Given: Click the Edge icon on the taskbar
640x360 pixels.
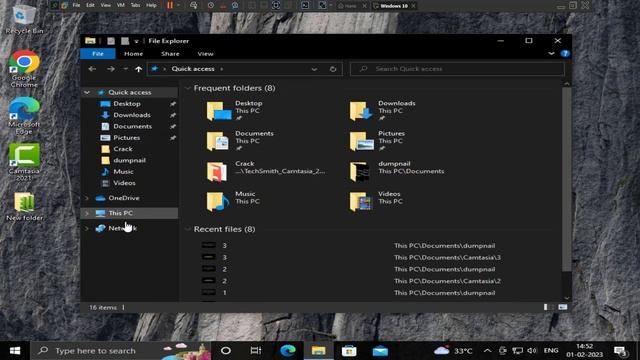Looking at the screenshot, I should [288, 351].
